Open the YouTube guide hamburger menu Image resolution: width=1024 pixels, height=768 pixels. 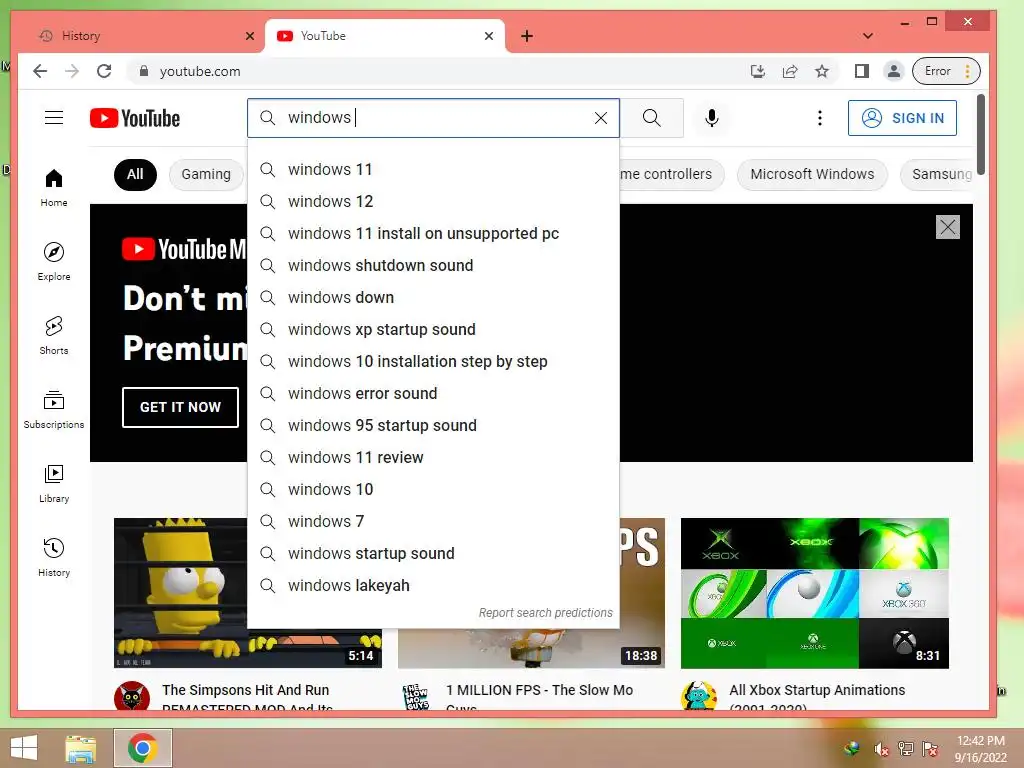pyautogui.click(x=54, y=118)
